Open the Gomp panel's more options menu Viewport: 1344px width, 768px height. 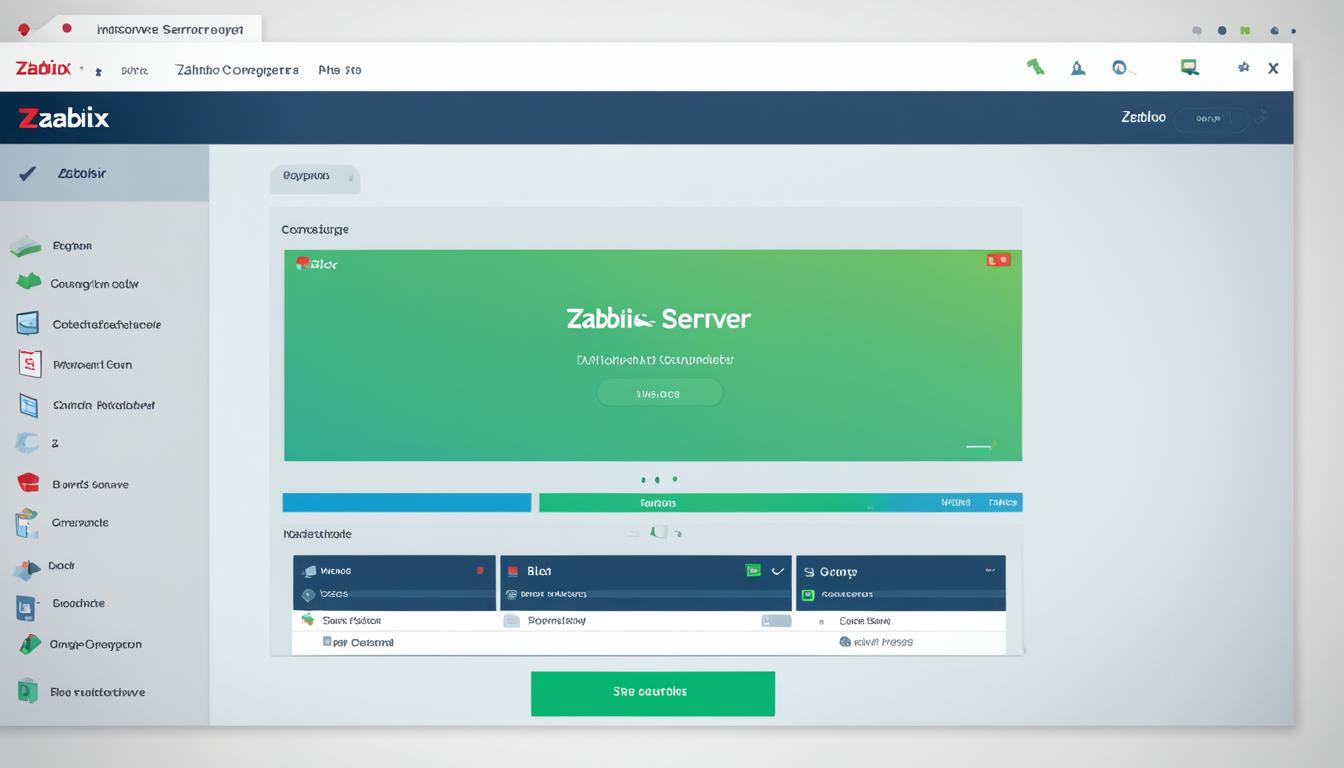tap(989, 571)
